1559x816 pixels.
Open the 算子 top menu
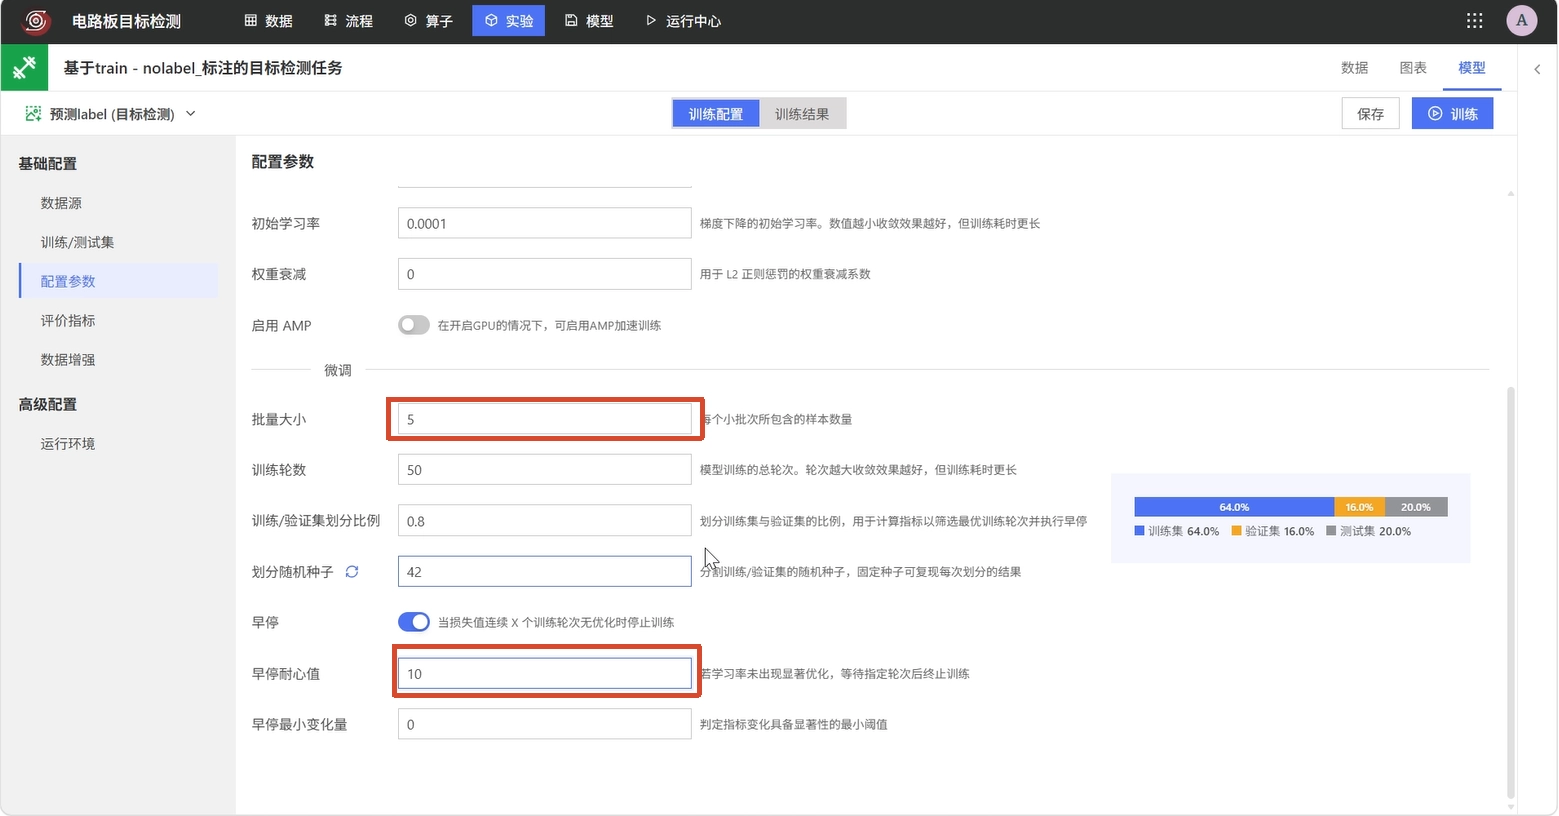(428, 20)
